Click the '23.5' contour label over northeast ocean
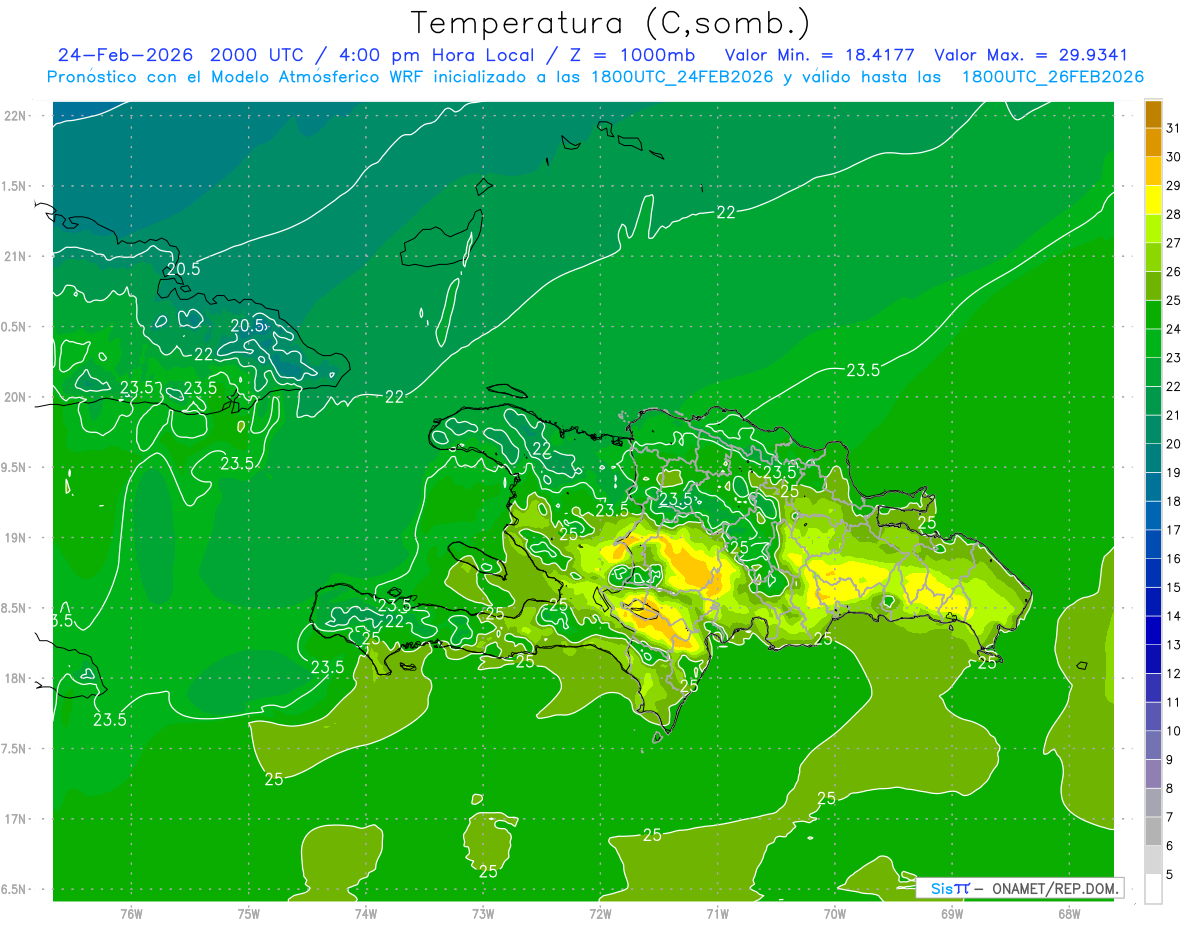Image resolution: width=1200 pixels, height=927 pixels. [x=863, y=370]
